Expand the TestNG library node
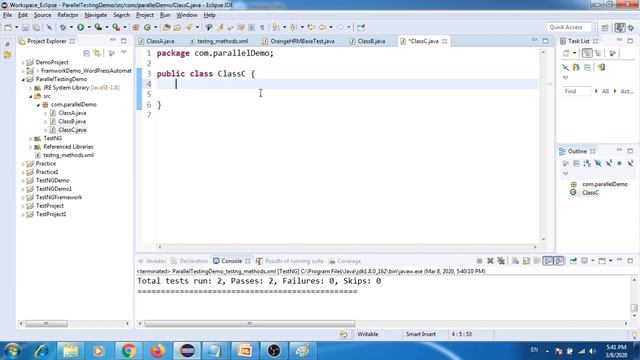This screenshot has height=360, width=640. [x=31, y=138]
